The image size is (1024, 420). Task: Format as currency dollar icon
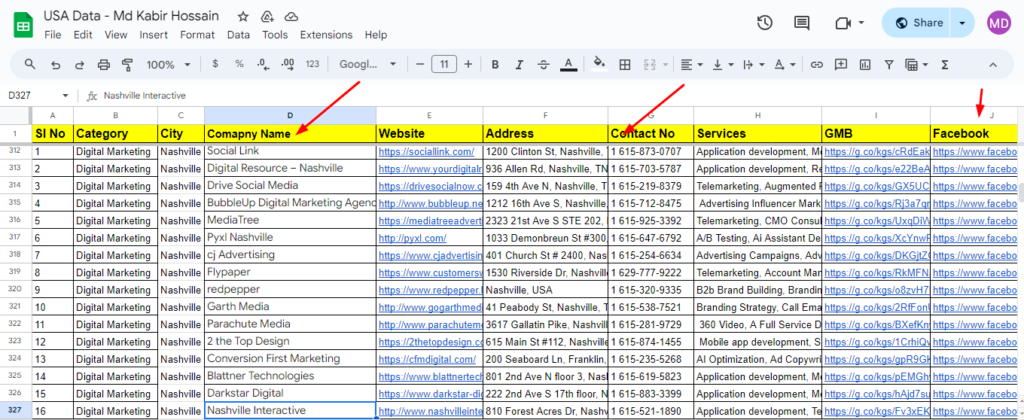(x=216, y=64)
